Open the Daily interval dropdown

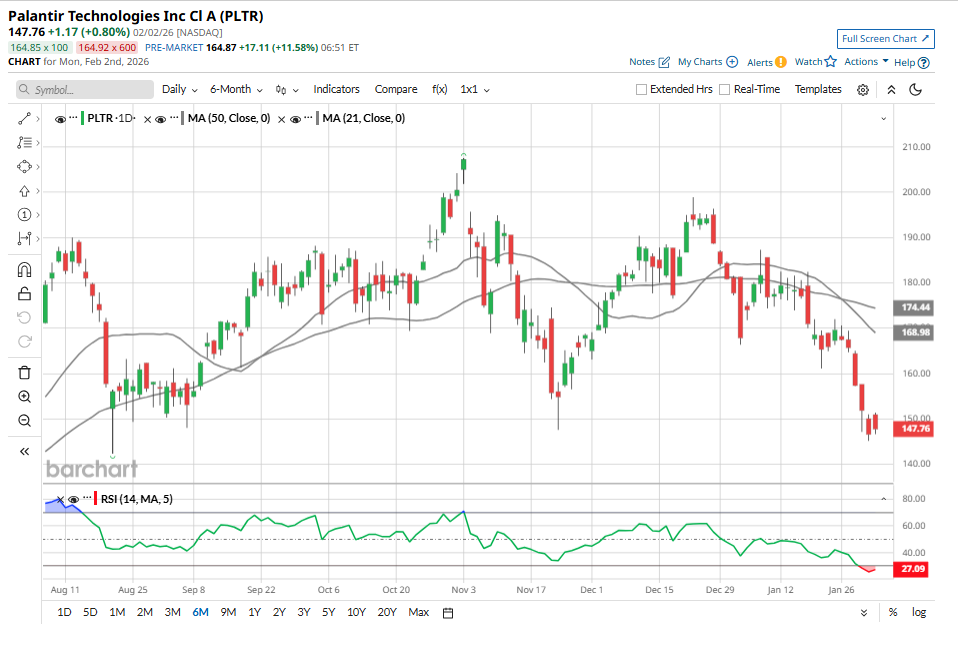[179, 89]
